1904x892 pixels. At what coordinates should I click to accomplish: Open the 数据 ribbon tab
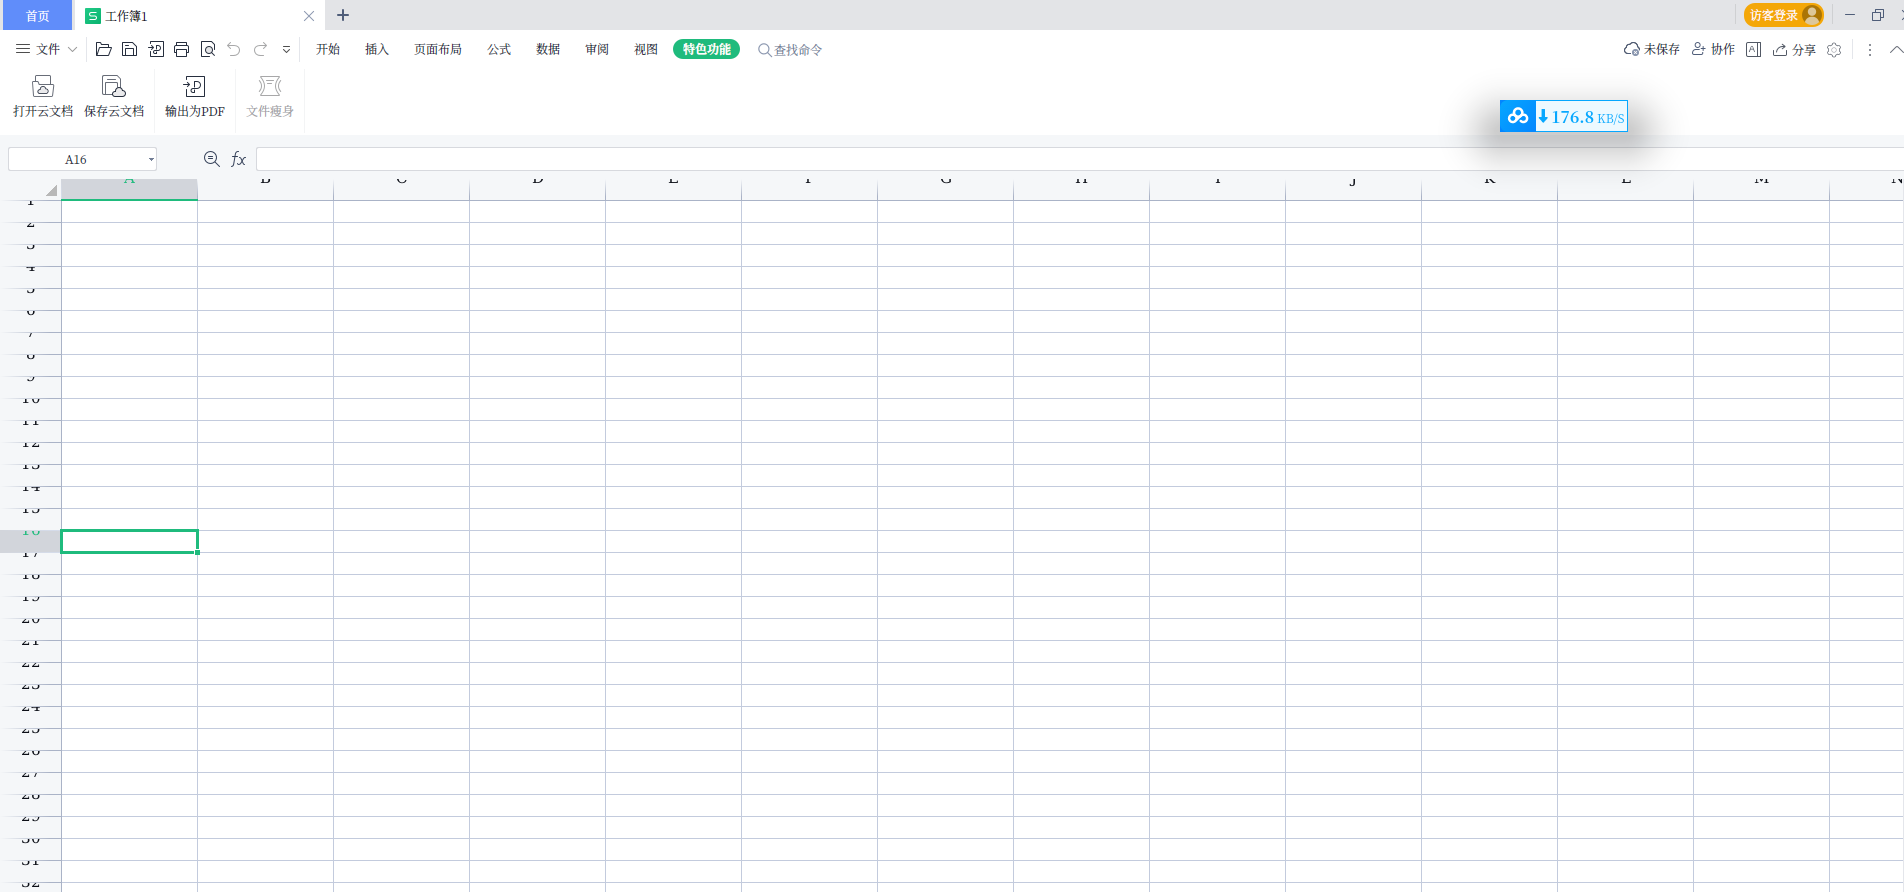pos(548,49)
